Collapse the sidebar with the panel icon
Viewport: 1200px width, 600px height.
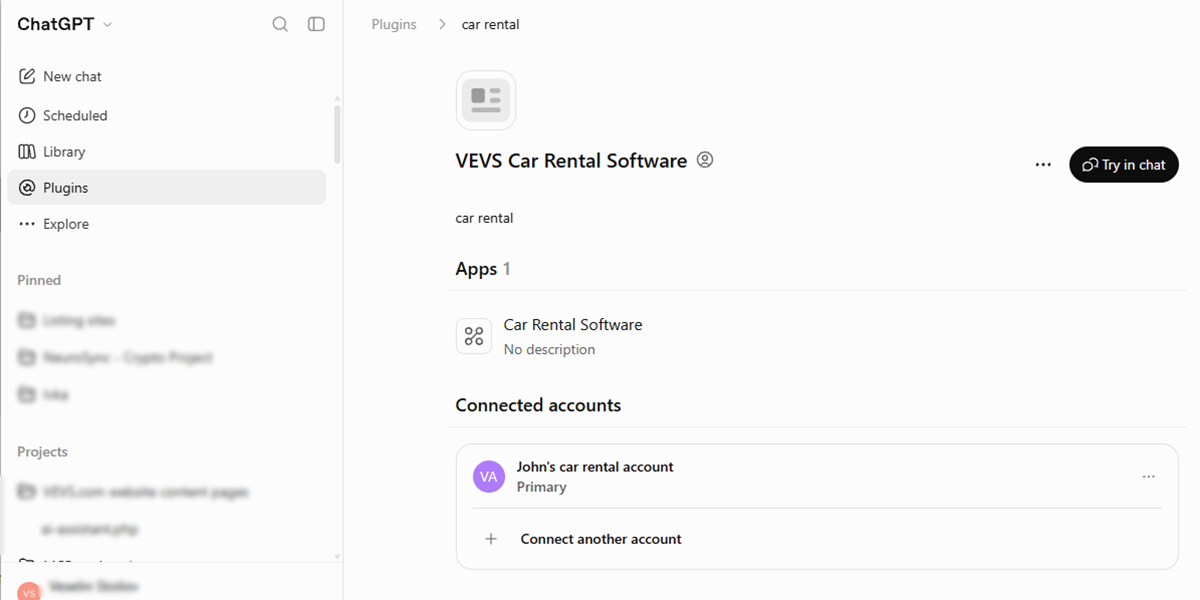tap(316, 24)
